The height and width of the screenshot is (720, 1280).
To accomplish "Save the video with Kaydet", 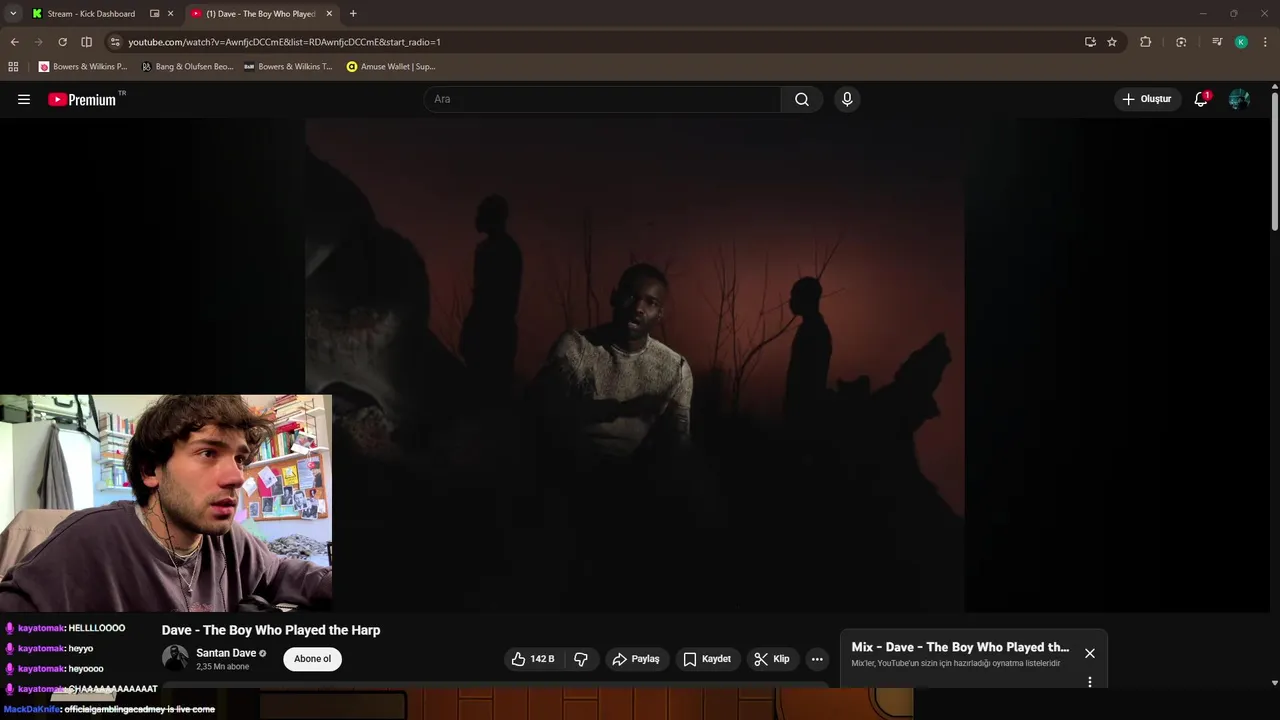I will pyautogui.click(x=707, y=659).
